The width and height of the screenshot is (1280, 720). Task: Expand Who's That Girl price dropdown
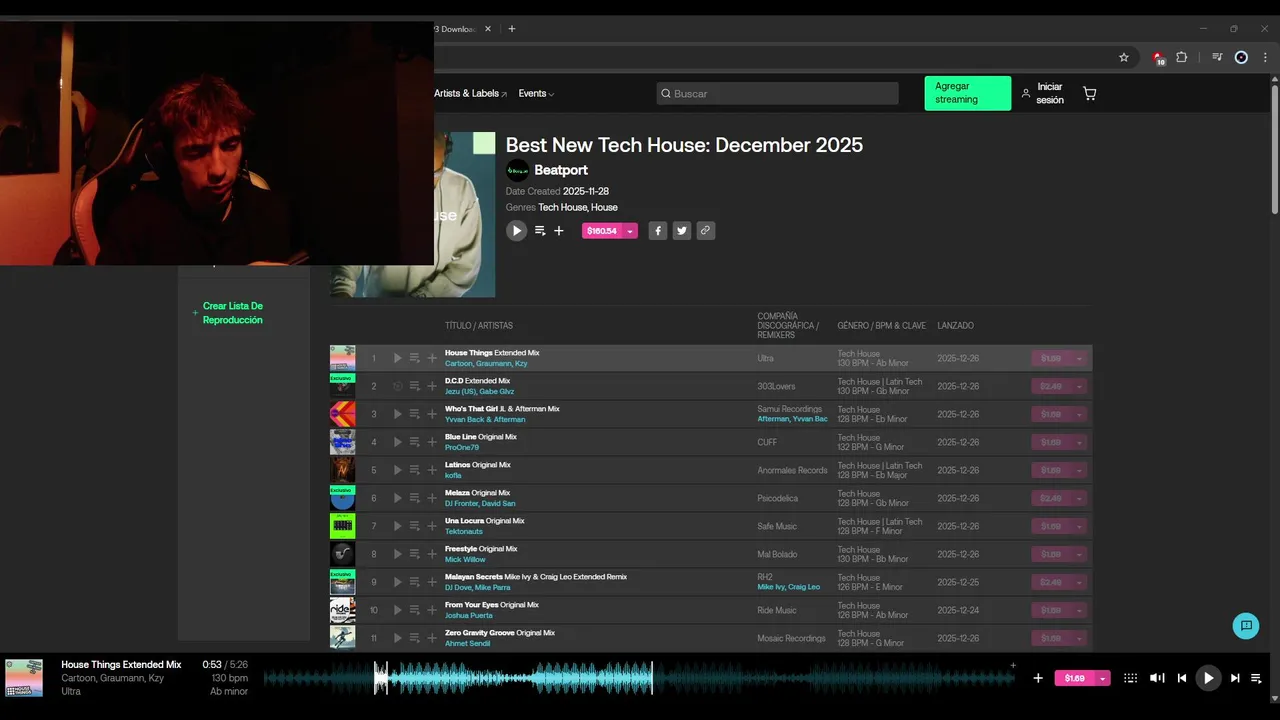pos(1079,414)
